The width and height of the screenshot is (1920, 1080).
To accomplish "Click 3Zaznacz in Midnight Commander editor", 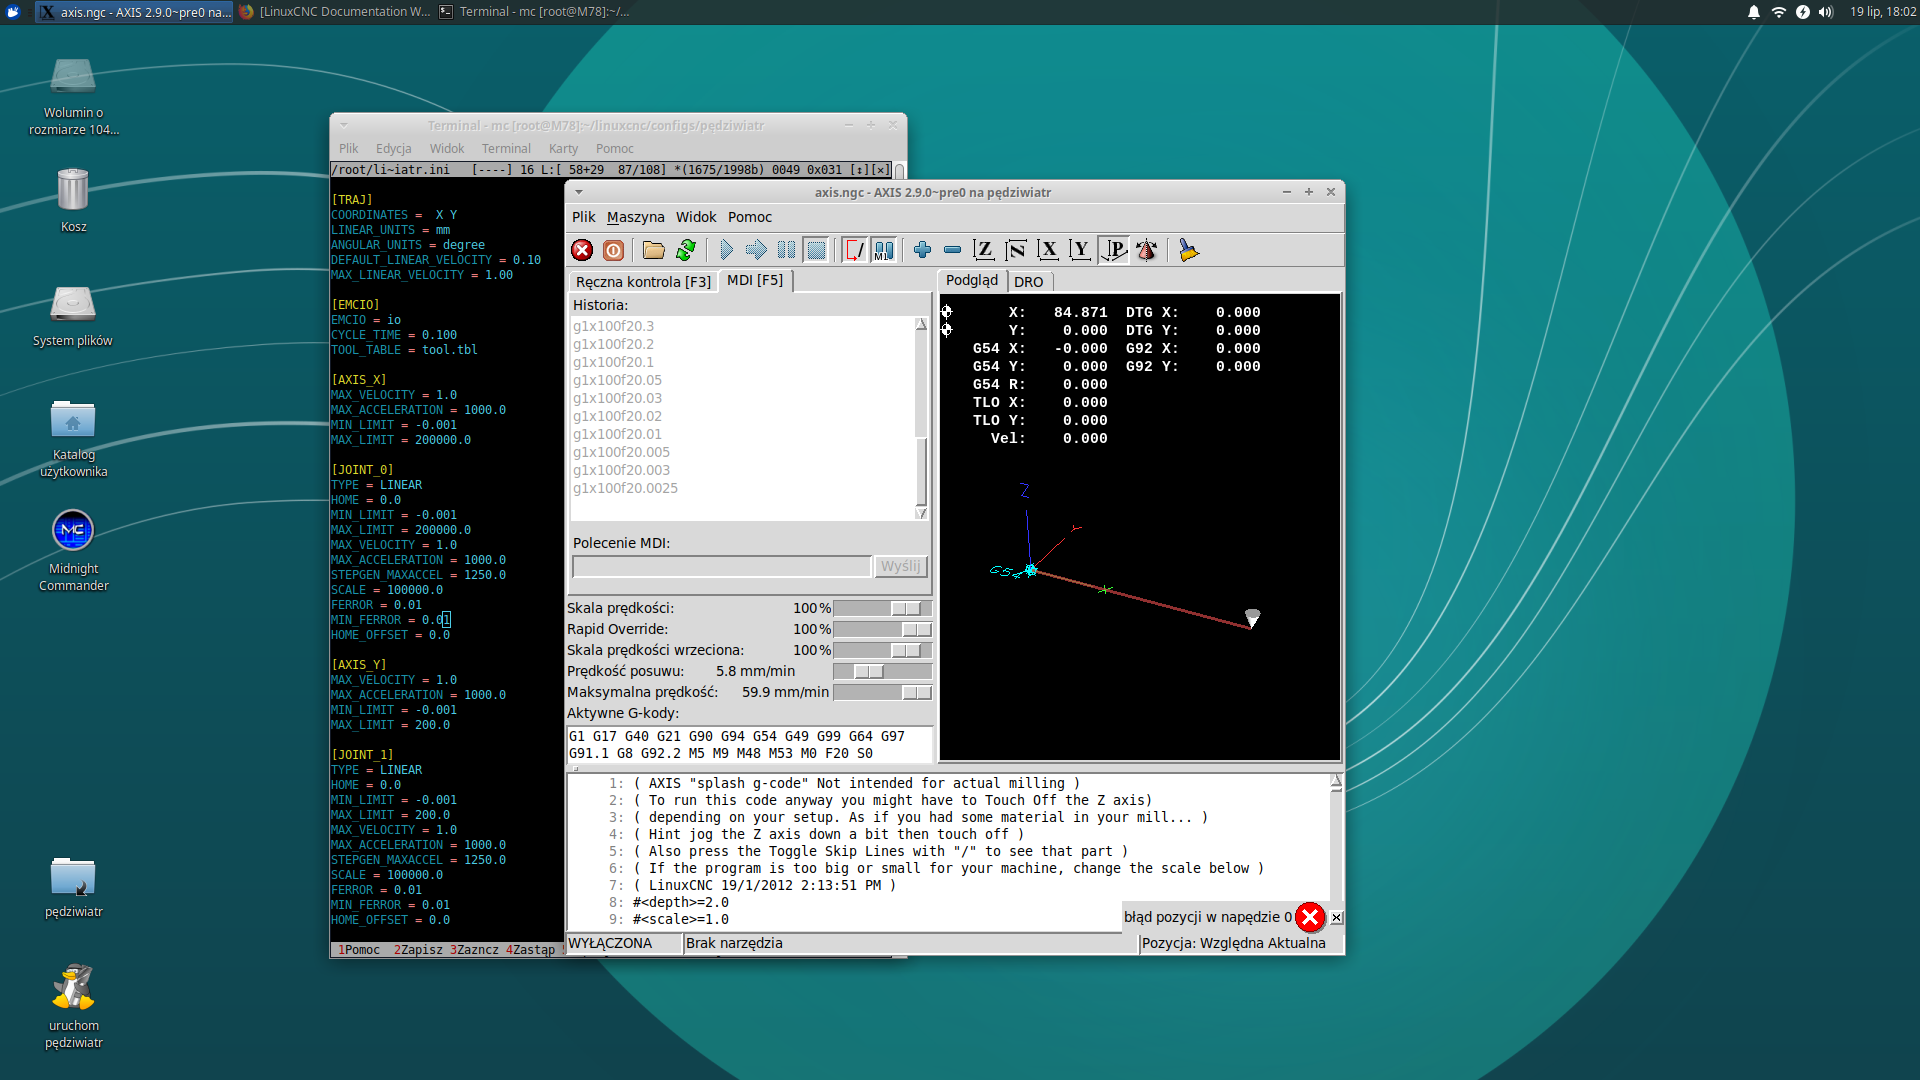I will pyautogui.click(x=474, y=949).
